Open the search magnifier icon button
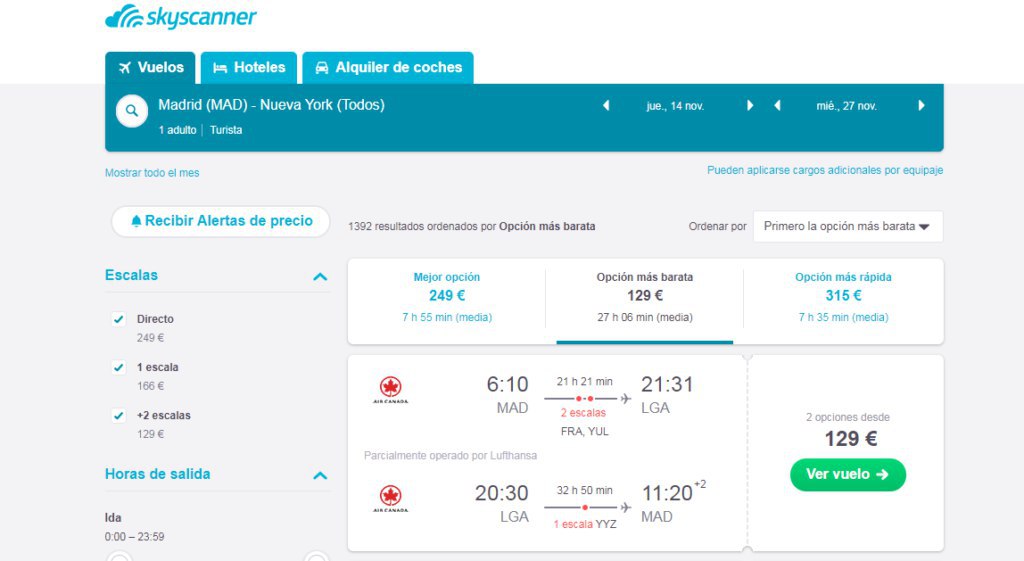The height and width of the screenshot is (561, 1024). [x=132, y=111]
